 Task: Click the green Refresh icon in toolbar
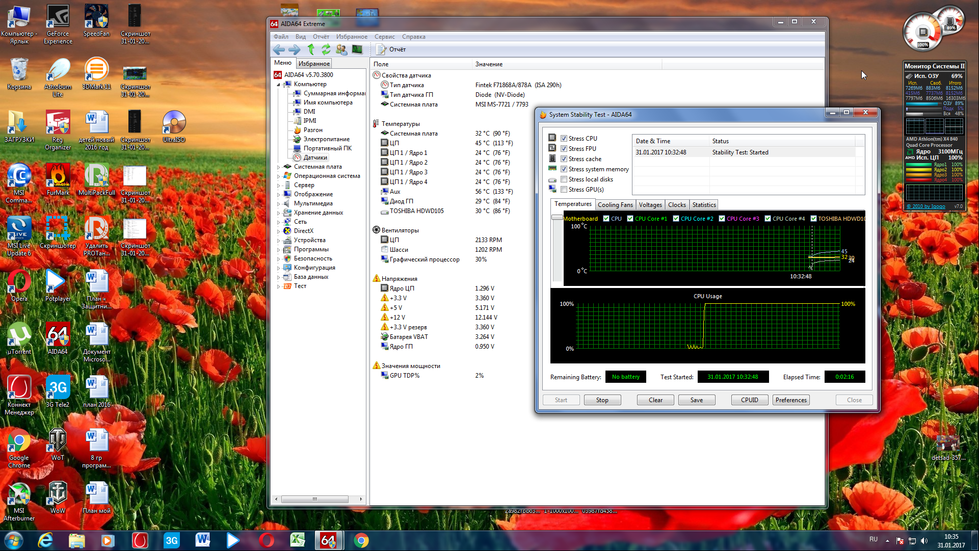326,49
